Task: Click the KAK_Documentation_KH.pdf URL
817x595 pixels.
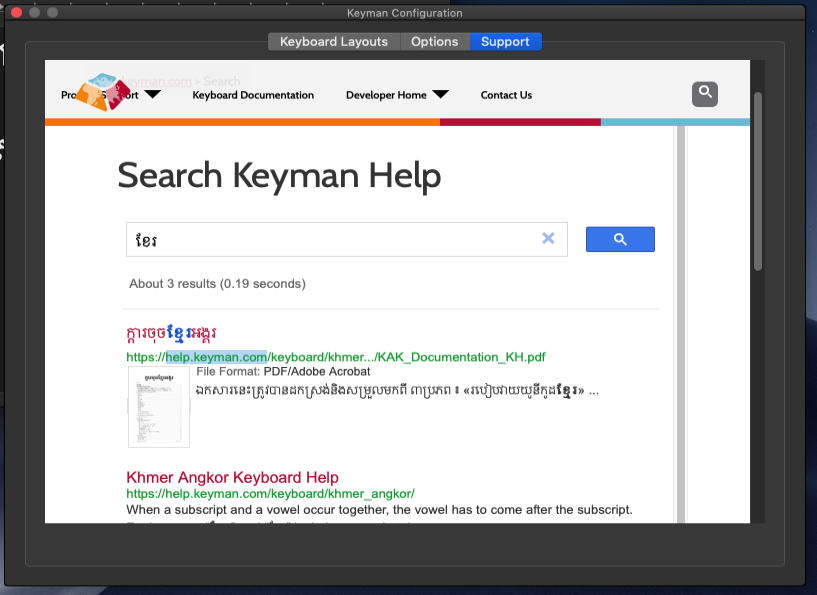Action: point(336,357)
